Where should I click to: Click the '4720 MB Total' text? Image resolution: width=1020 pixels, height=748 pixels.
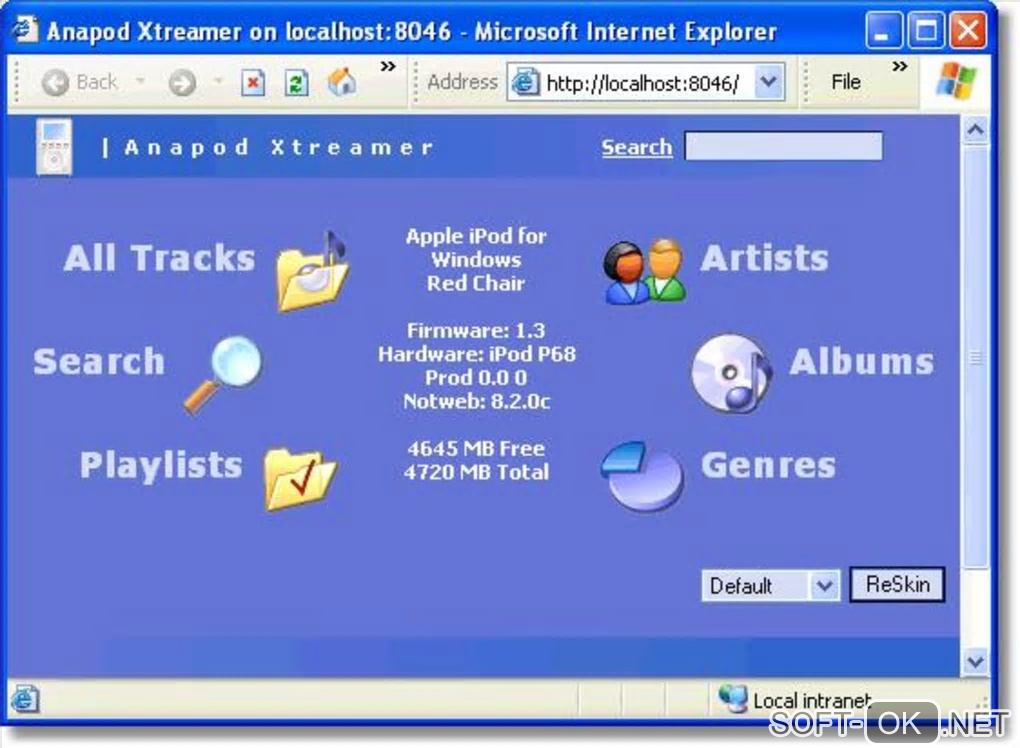pyautogui.click(x=476, y=472)
